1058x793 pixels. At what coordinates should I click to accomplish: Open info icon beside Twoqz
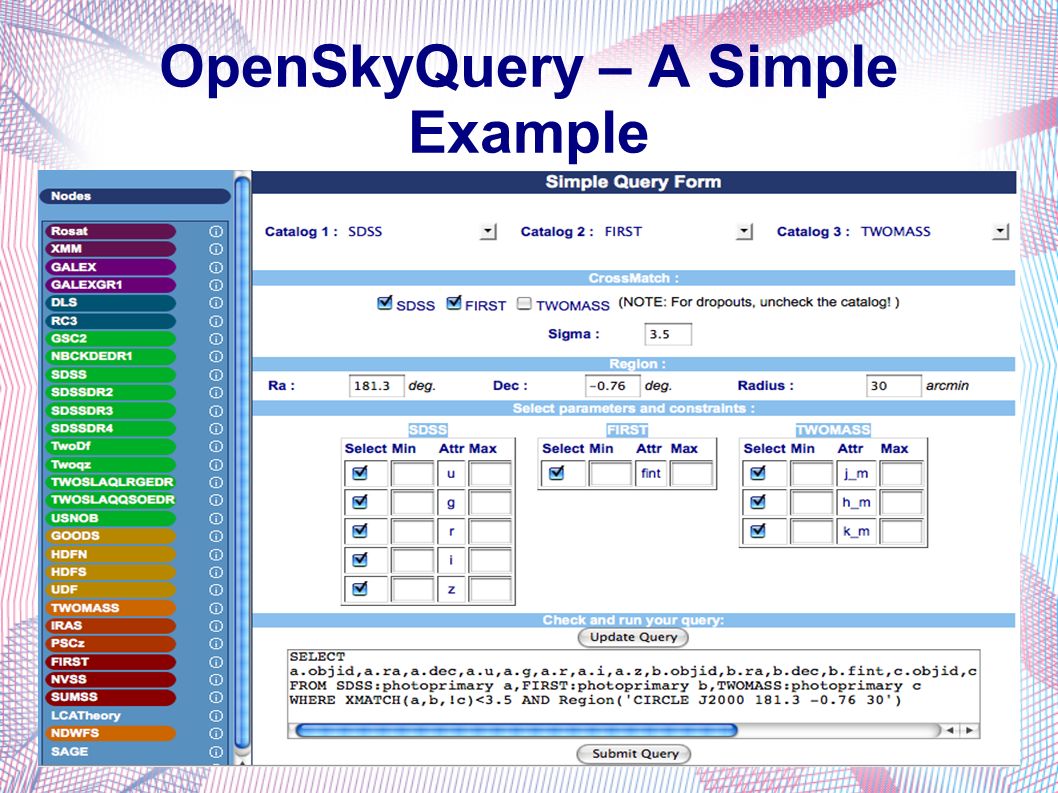click(x=216, y=465)
